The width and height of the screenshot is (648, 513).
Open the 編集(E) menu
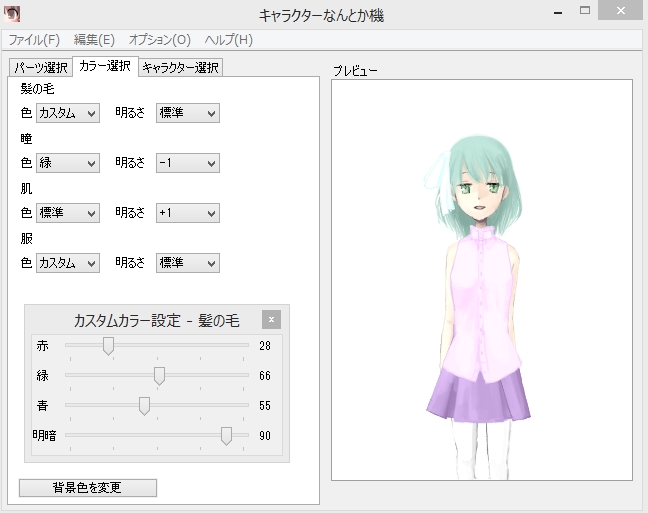94,40
